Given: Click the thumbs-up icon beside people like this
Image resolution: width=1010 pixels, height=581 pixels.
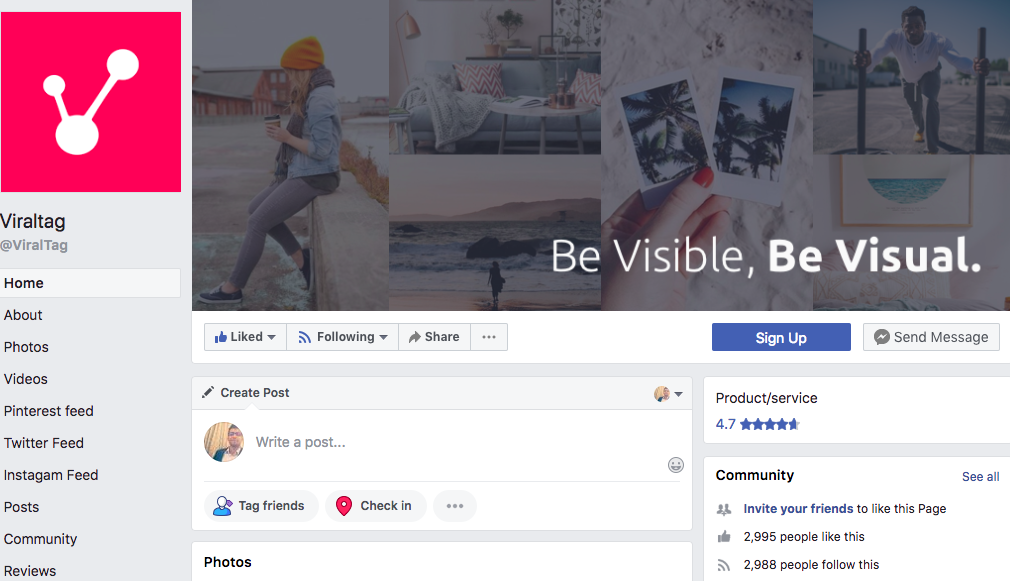Looking at the screenshot, I should 724,537.
